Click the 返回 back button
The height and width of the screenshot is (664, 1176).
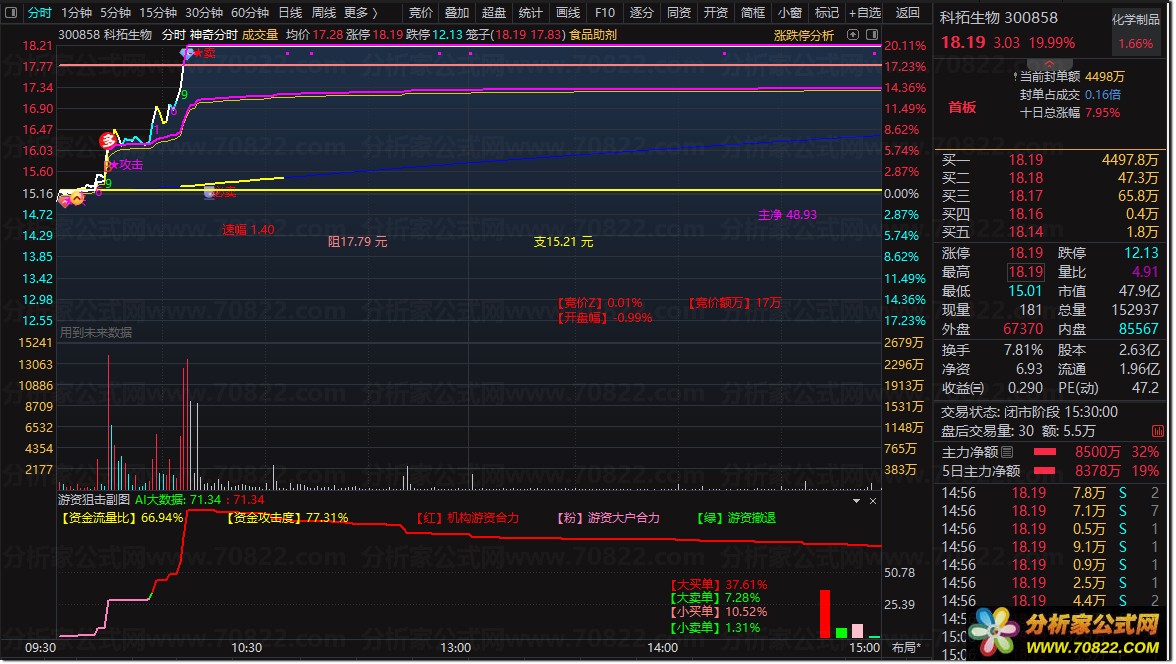908,13
